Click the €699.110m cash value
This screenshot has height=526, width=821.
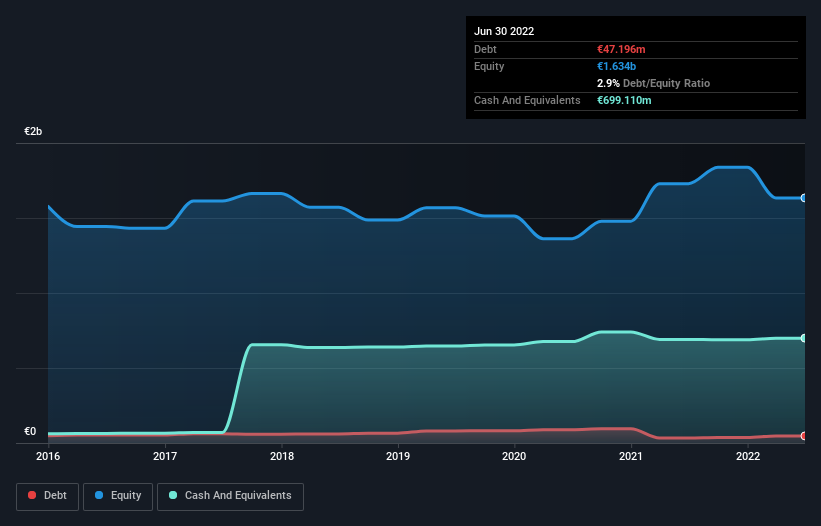(624, 100)
